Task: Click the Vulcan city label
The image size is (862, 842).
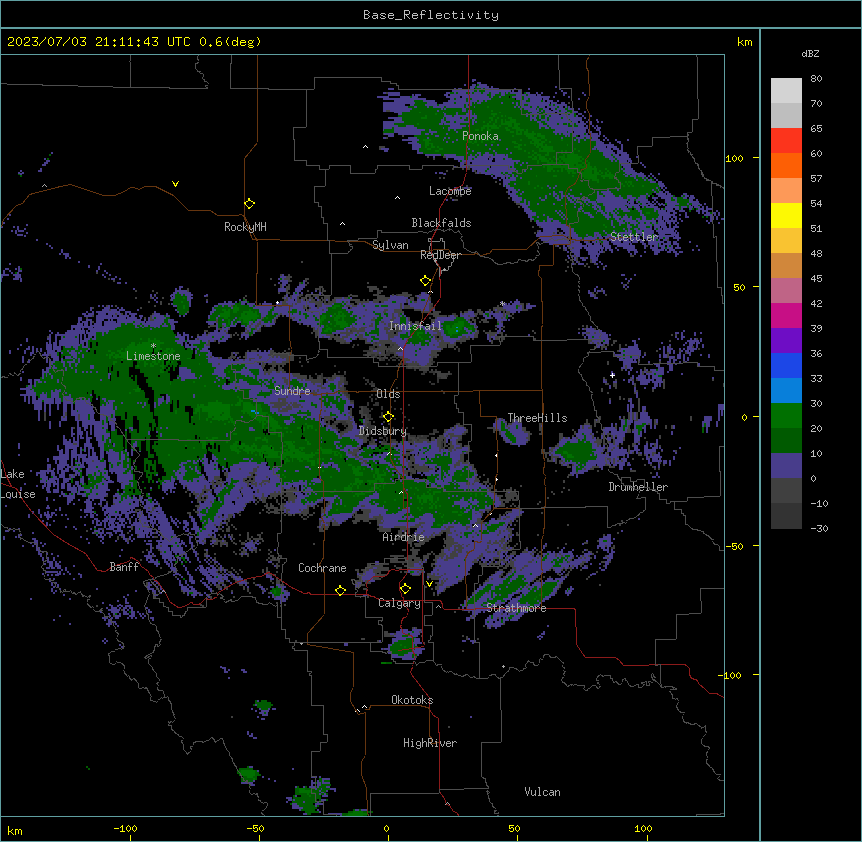Action: click(x=543, y=792)
